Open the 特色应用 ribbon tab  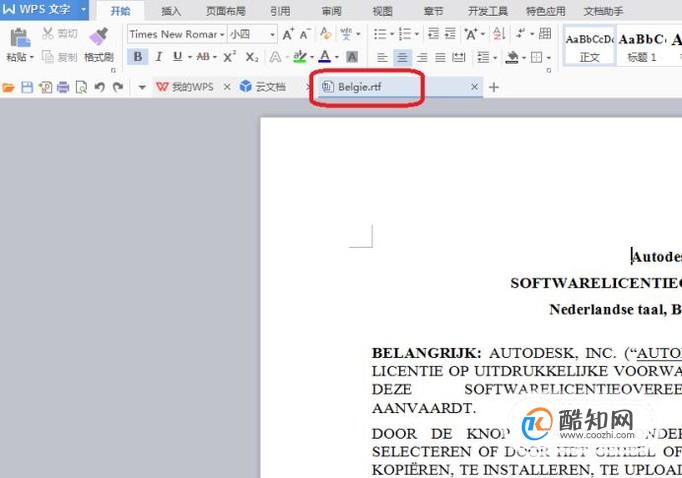click(x=545, y=11)
